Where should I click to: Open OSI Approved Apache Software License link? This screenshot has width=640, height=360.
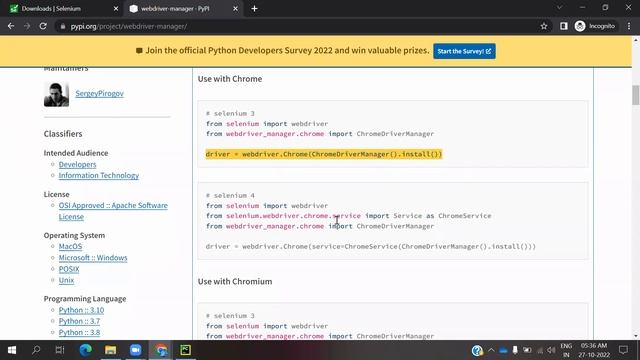(x=113, y=211)
